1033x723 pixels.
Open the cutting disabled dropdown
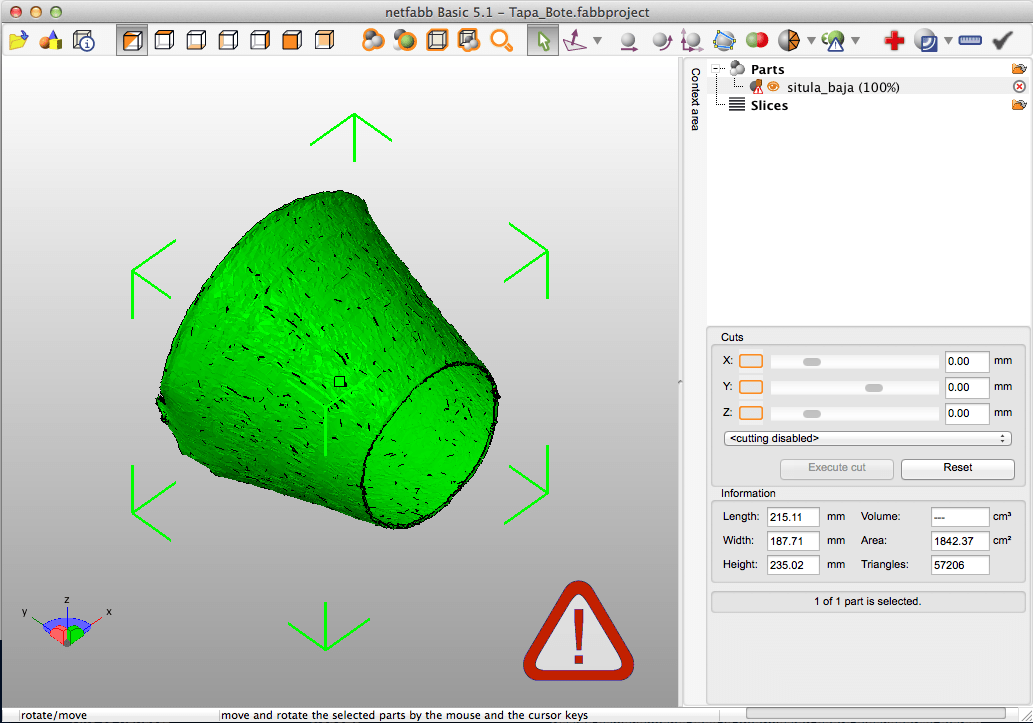(x=866, y=438)
